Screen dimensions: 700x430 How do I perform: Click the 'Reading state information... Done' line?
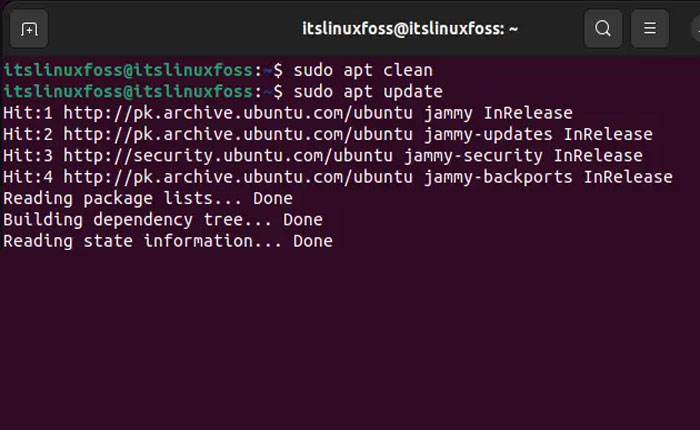tap(168, 241)
